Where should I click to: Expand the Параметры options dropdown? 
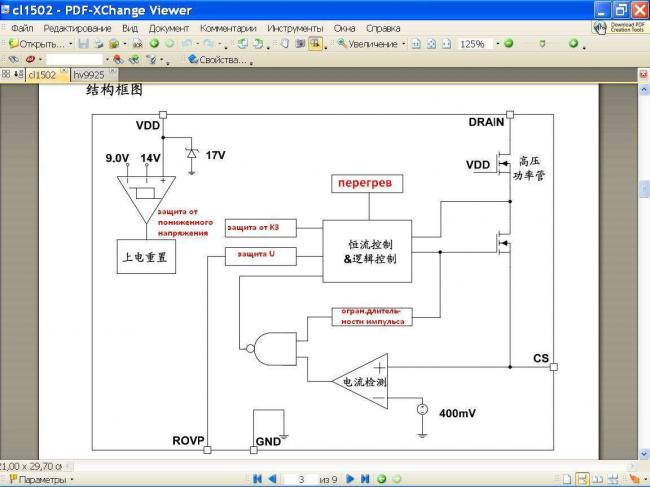[x=72, y=480]
